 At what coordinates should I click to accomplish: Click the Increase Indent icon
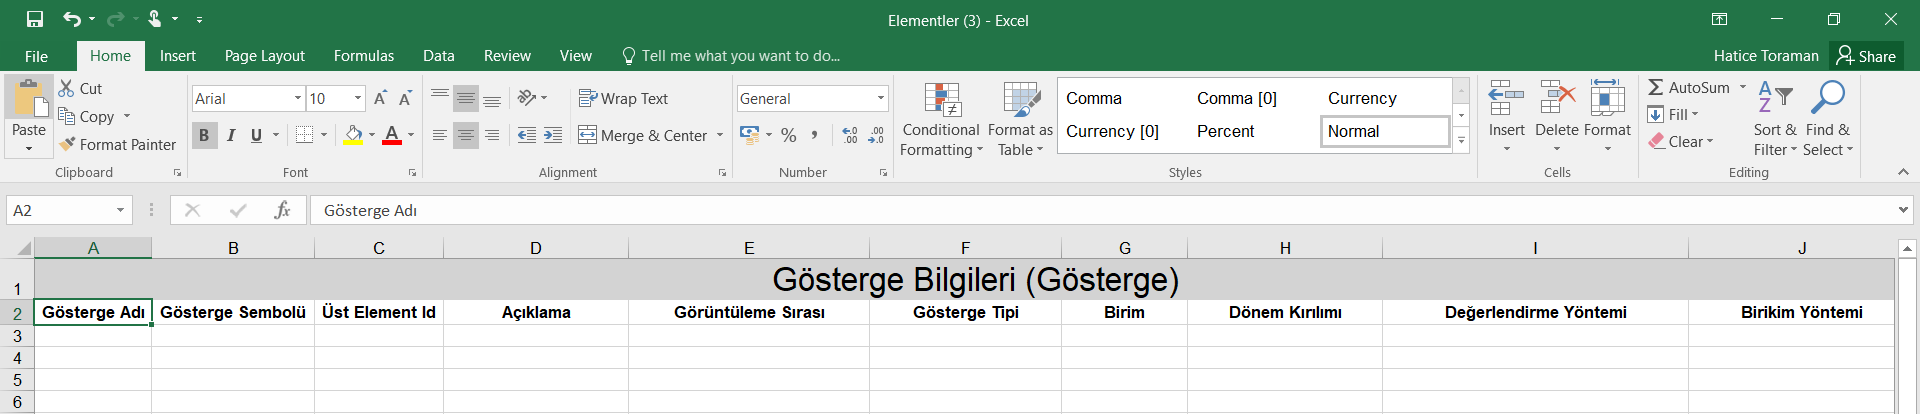click(553, 135)
